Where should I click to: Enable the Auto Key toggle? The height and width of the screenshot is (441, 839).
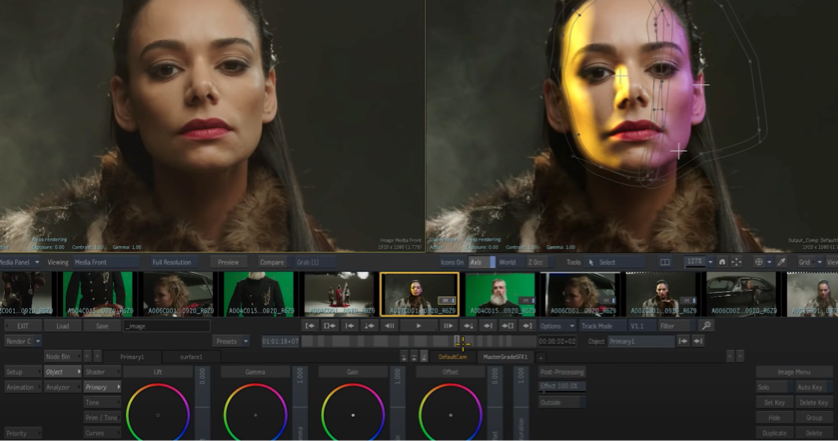tap(810, 387)
